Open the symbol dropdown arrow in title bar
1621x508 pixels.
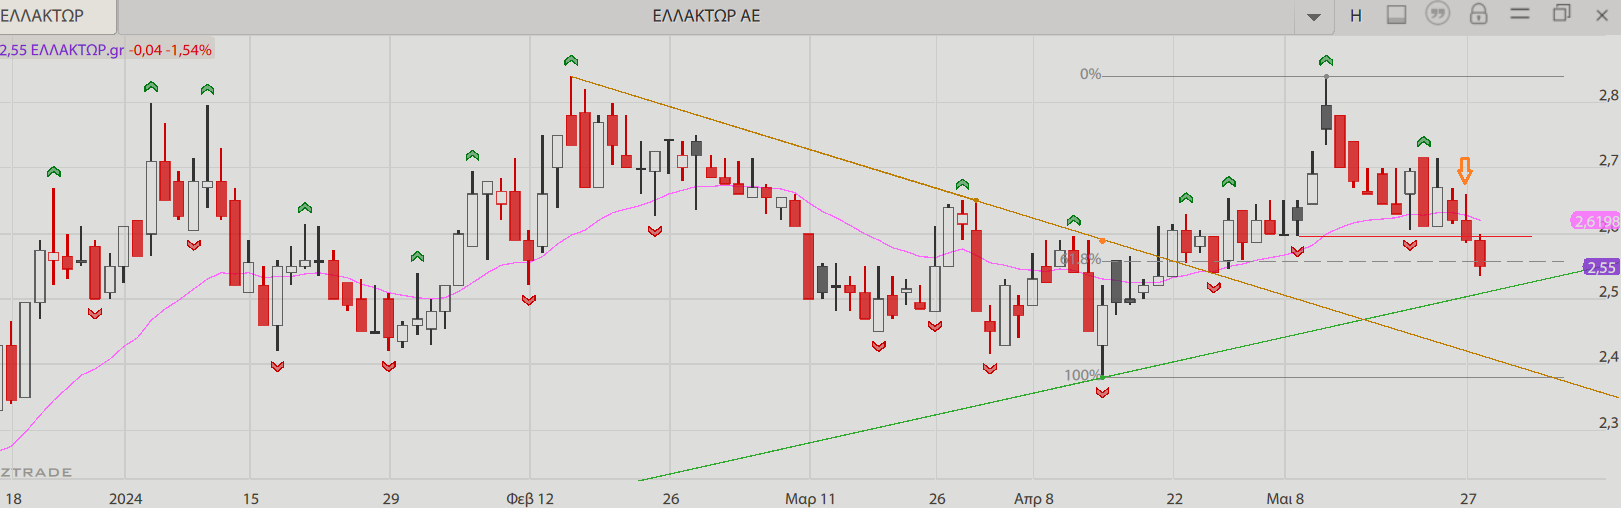pos(1314,17)
